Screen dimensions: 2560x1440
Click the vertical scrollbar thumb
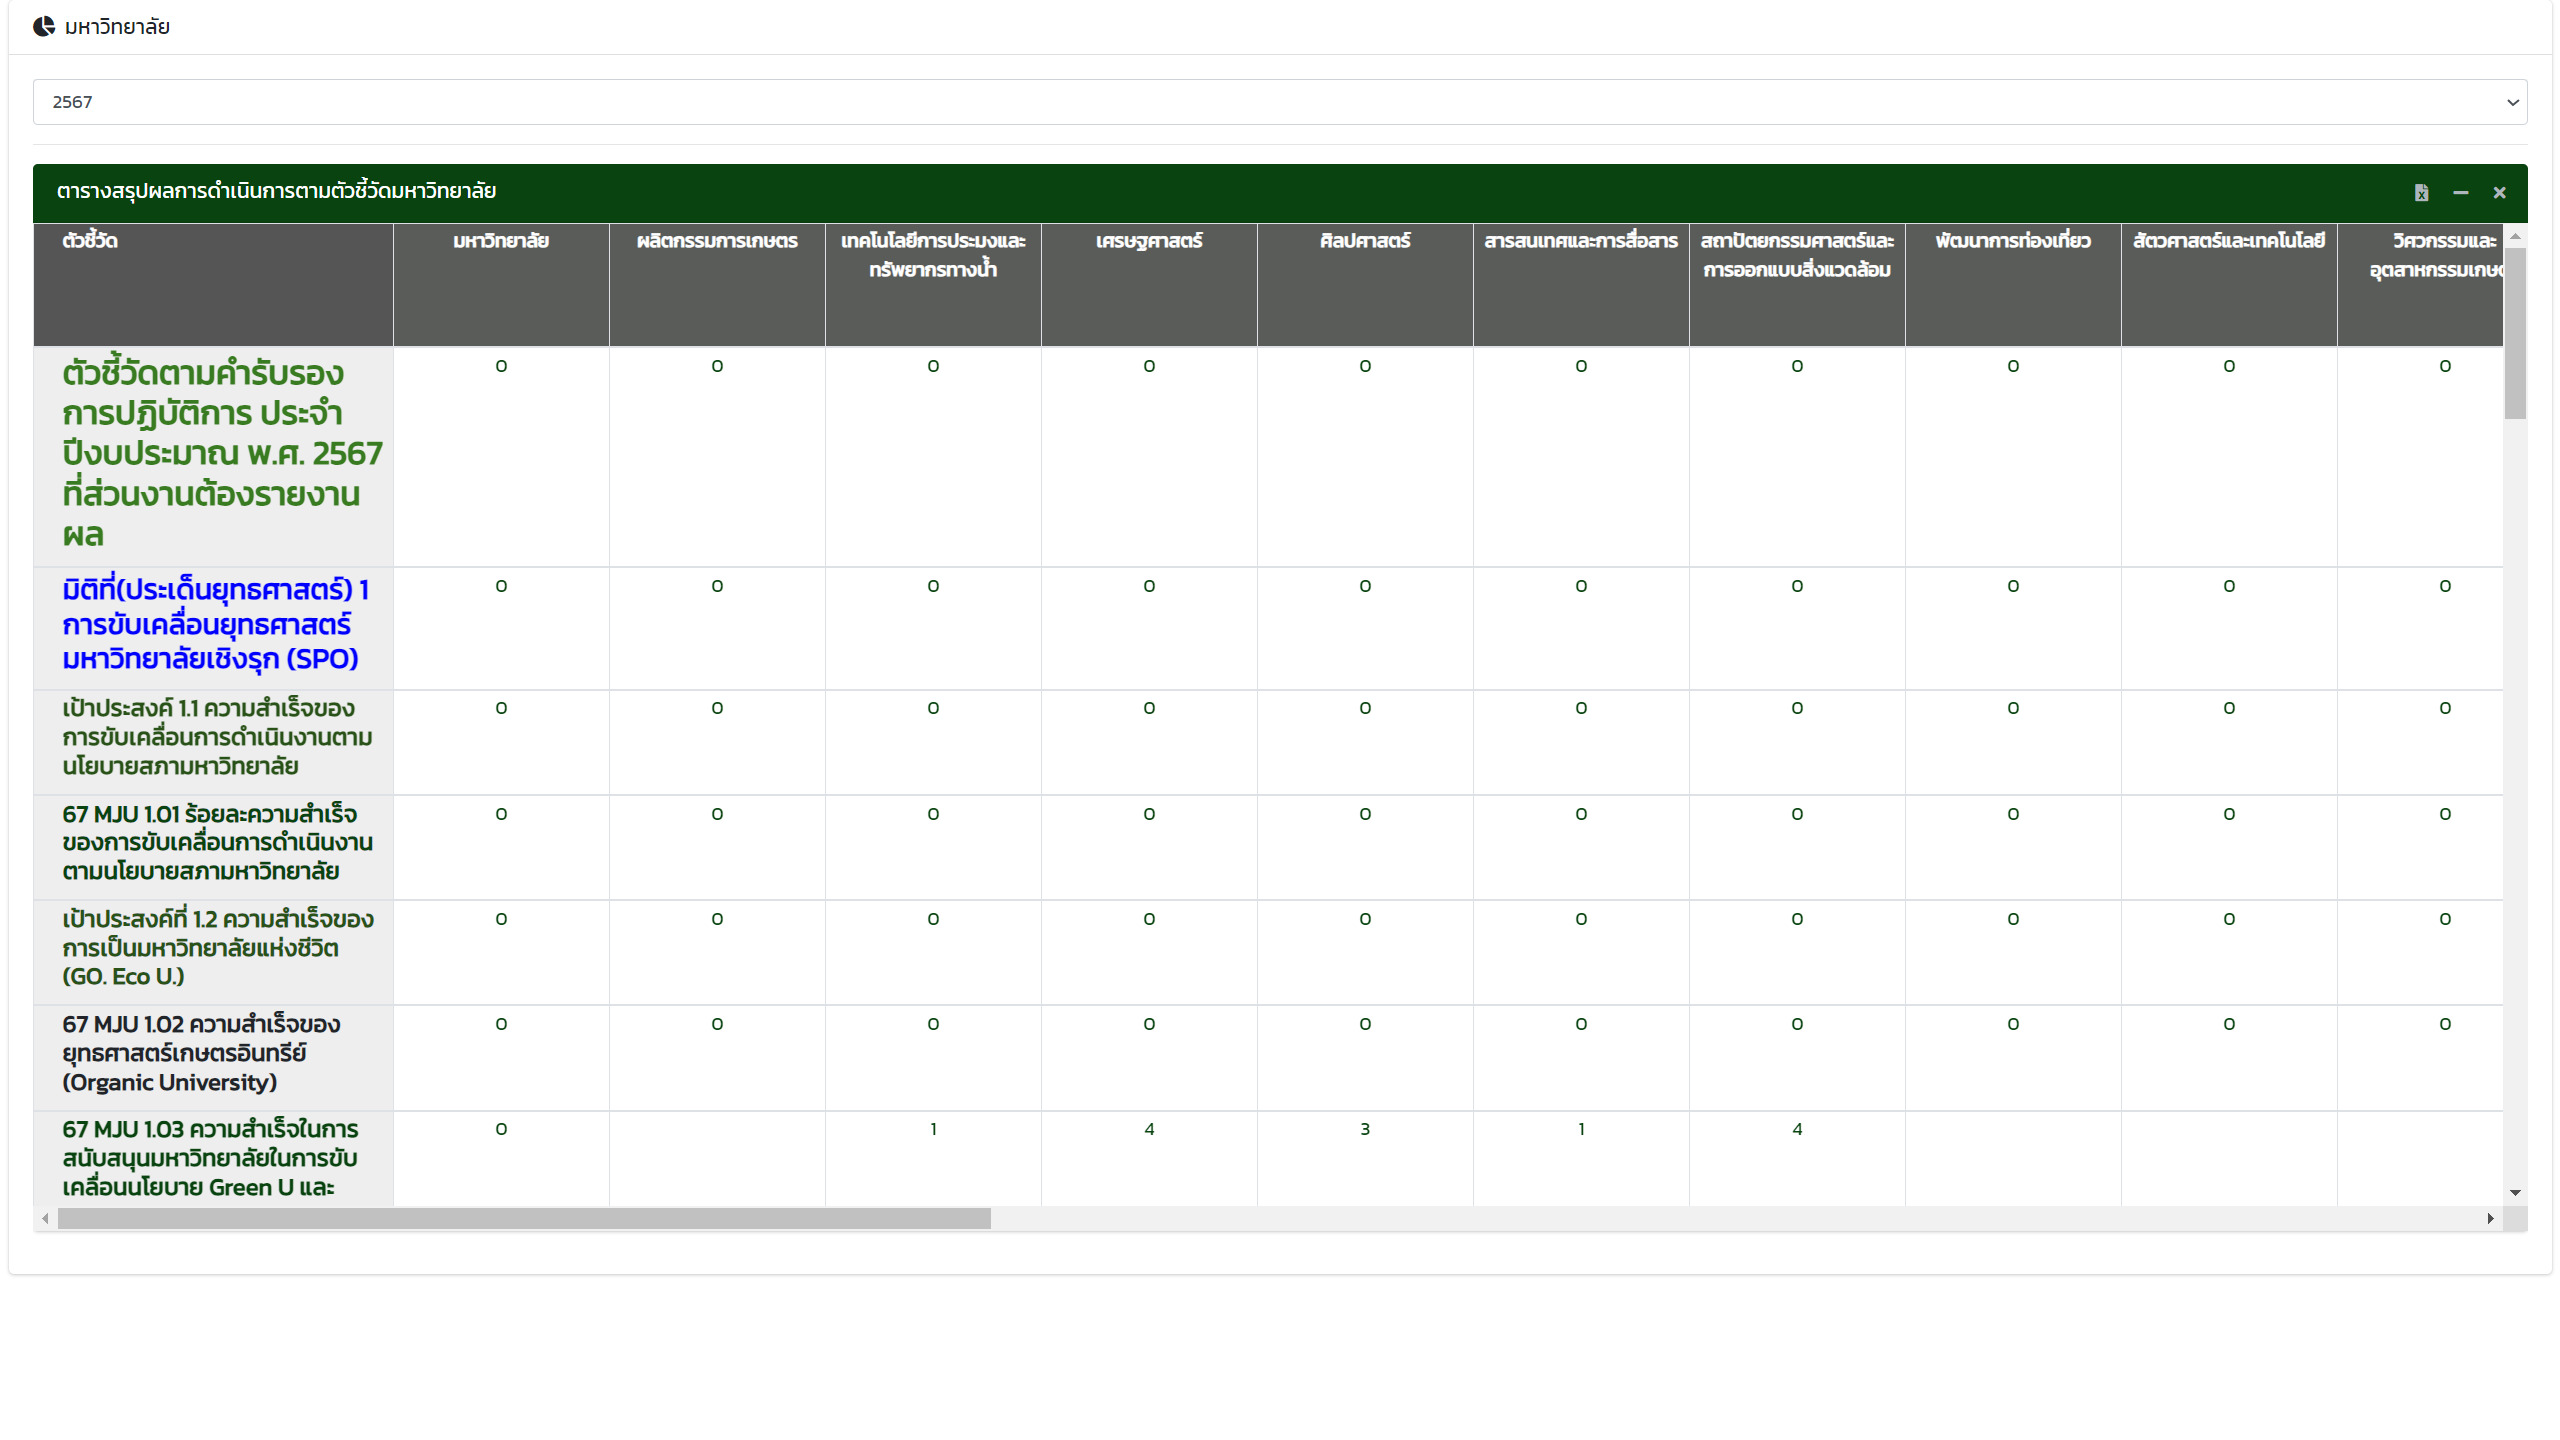tap(2515, 332)
